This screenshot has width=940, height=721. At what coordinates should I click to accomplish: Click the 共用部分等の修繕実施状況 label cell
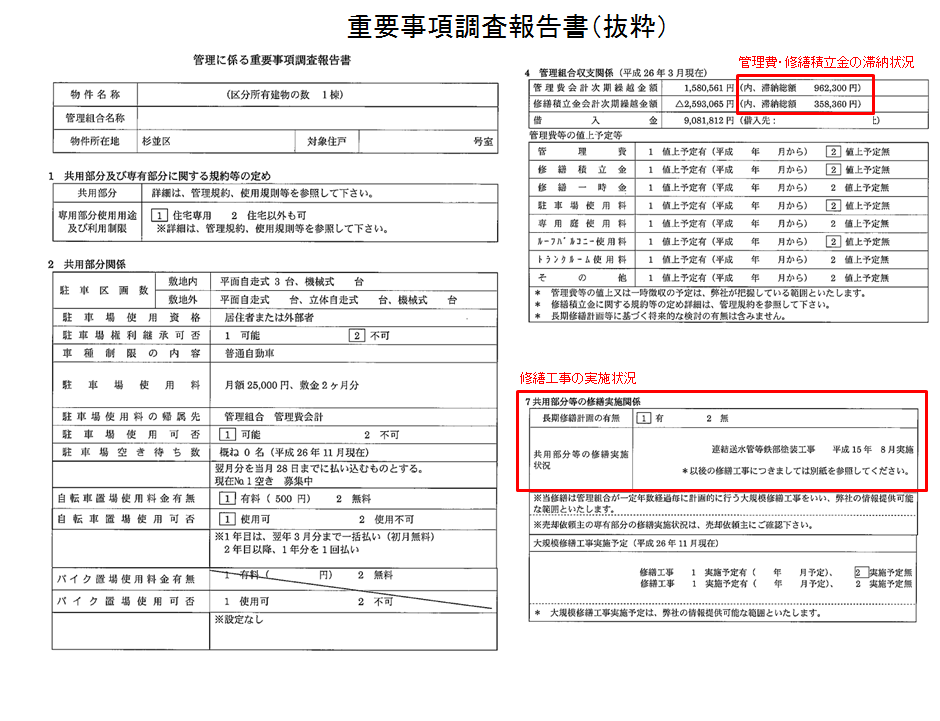tap(581, 460)
